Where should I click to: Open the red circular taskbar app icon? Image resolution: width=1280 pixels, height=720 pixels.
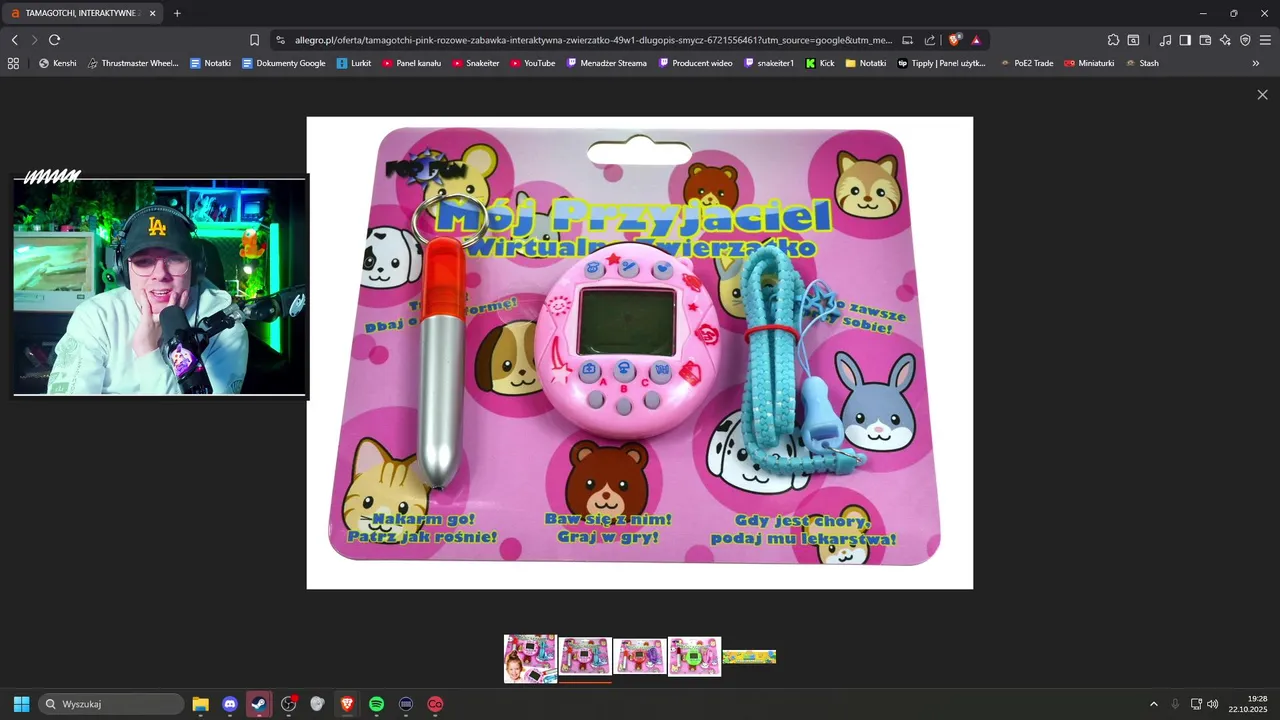pos(435,704)
